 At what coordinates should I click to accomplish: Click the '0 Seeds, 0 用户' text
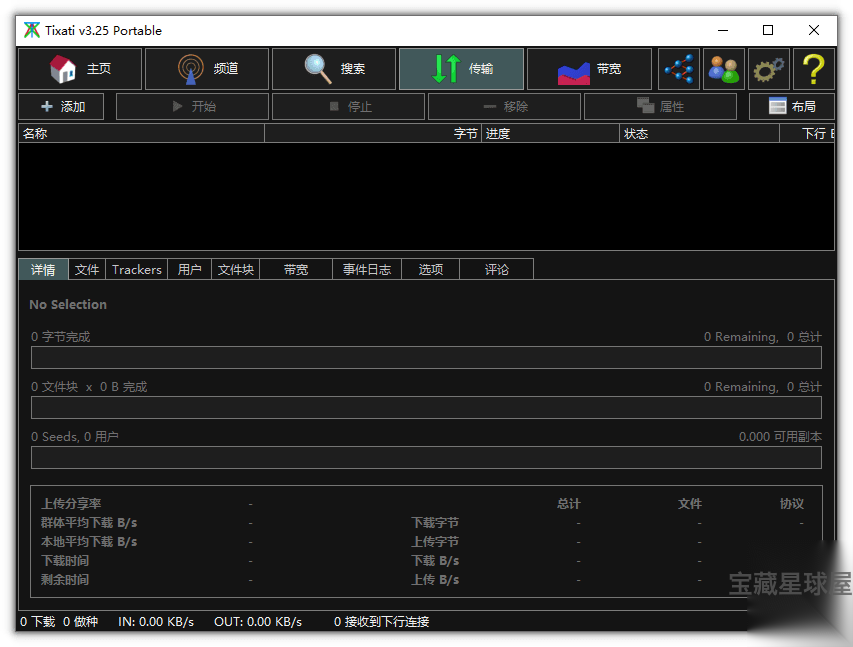click(x=75, y=437)
